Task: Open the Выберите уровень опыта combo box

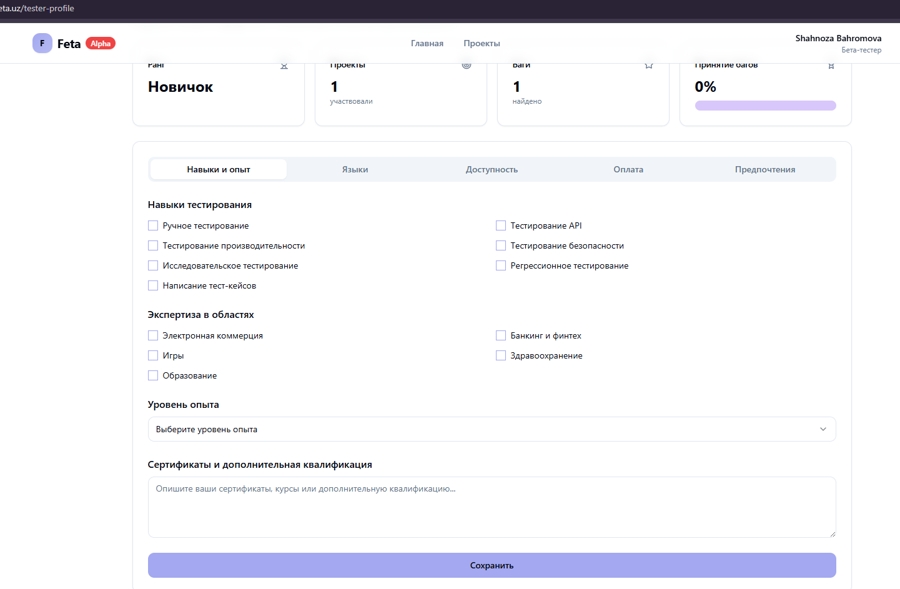Action: pos(491,429)
